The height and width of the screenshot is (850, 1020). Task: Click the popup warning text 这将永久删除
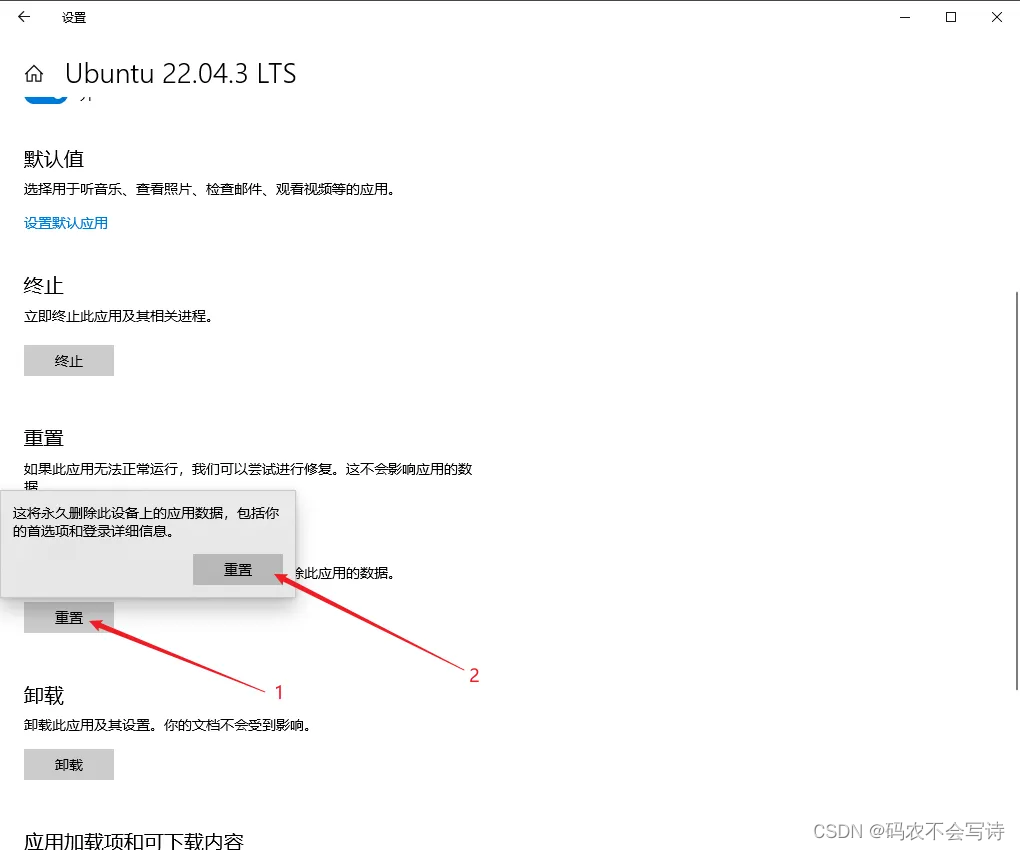pyautogui.click(x=146, y=522)
